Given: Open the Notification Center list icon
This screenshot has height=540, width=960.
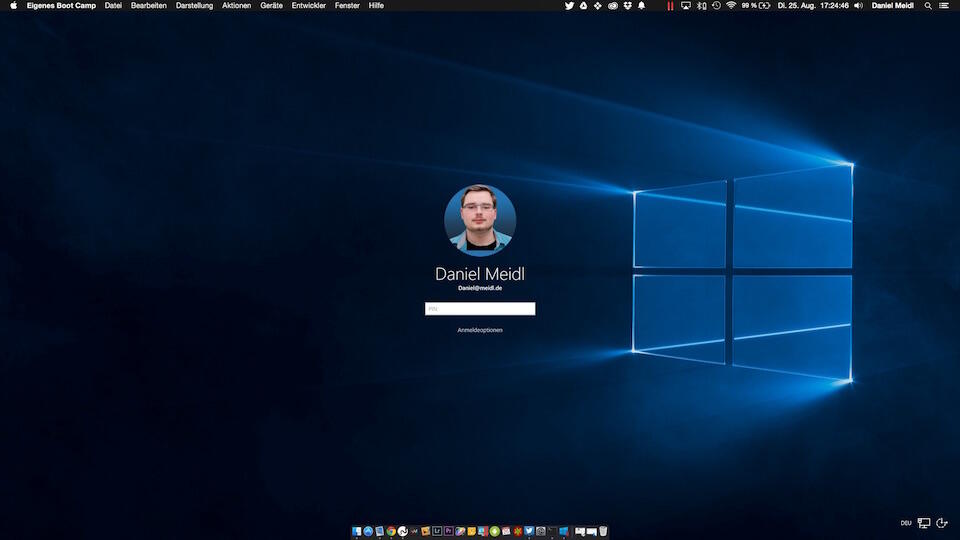Looking at the screenshot, I should pos(944,6).
